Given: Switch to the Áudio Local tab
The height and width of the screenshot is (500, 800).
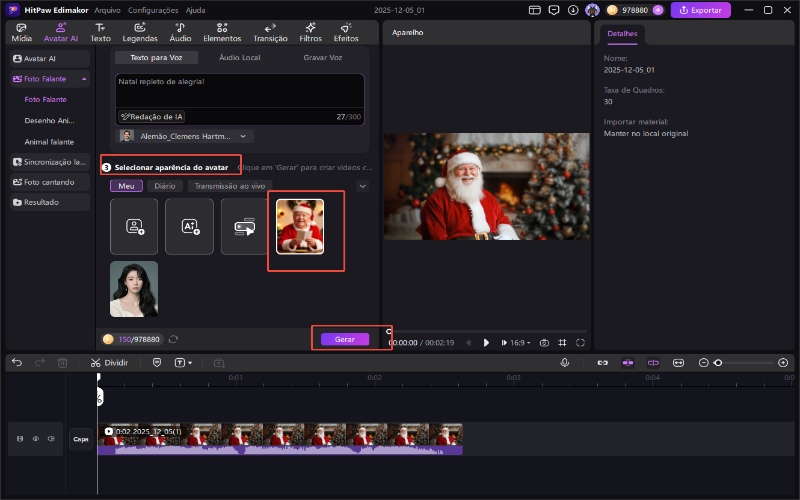Looking at the screenshot, I should pyautogui.click(x=239, y=58).
